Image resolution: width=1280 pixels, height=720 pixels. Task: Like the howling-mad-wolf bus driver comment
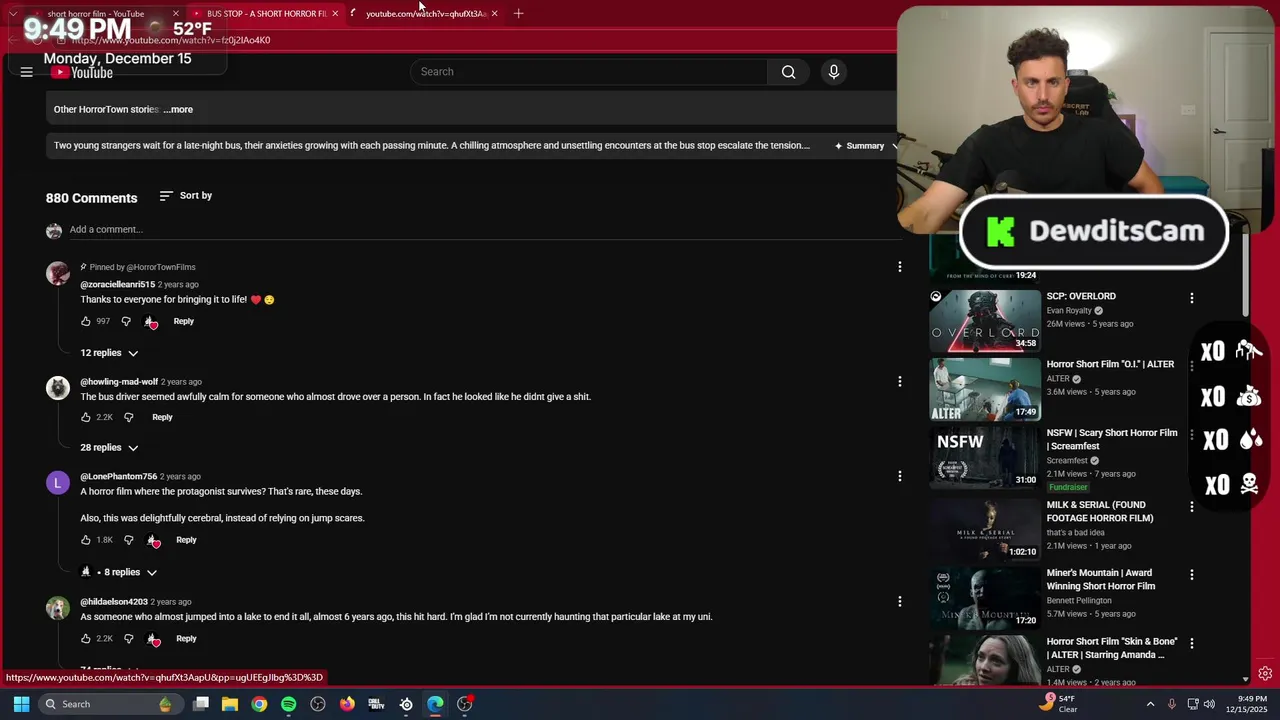click(86, 417)
